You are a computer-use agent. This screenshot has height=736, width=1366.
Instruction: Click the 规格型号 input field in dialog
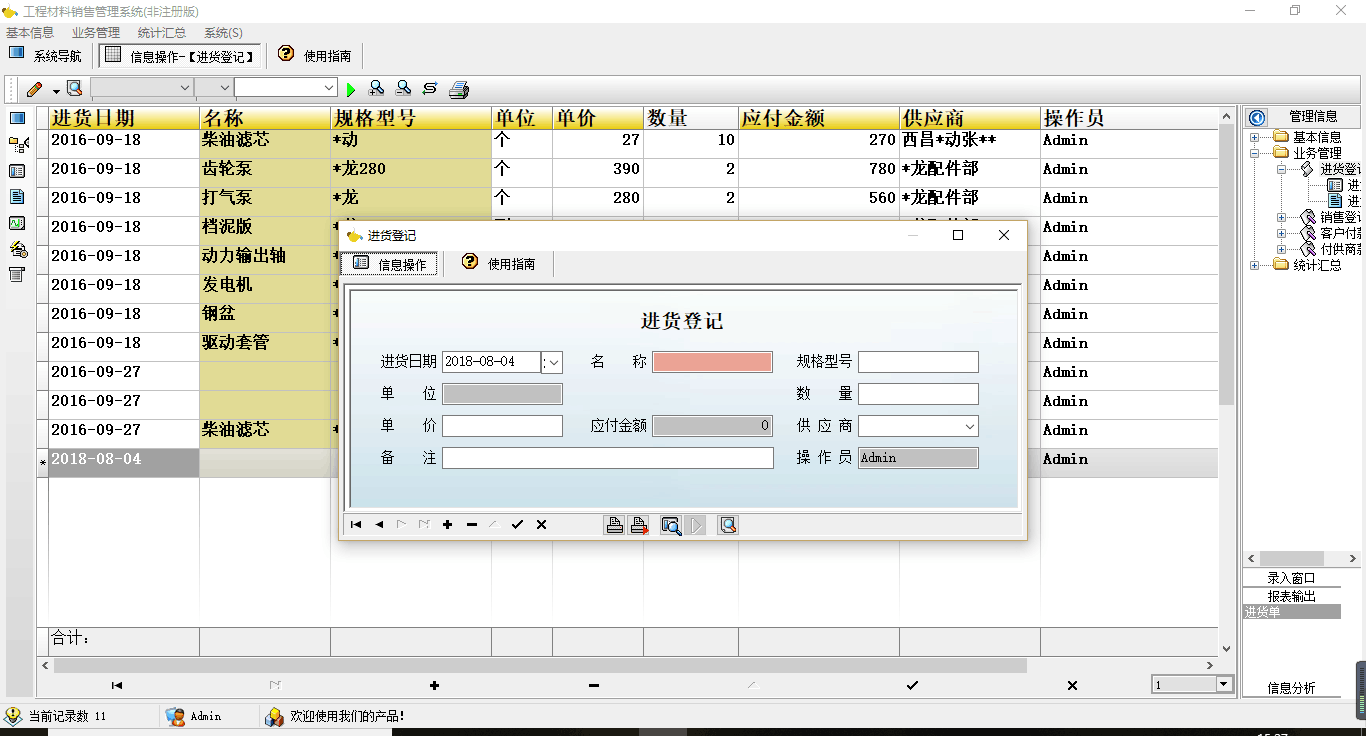918,362
